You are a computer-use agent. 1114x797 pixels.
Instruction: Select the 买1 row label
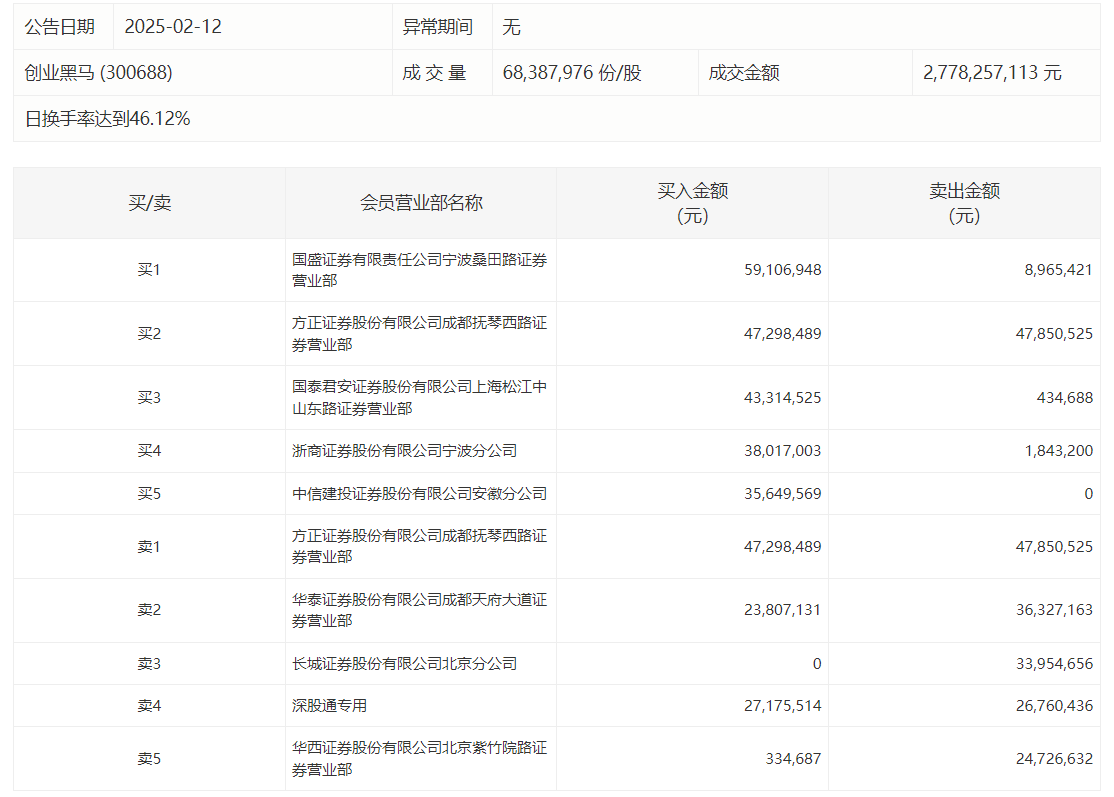pyautogui.click(x=149, y=270)
